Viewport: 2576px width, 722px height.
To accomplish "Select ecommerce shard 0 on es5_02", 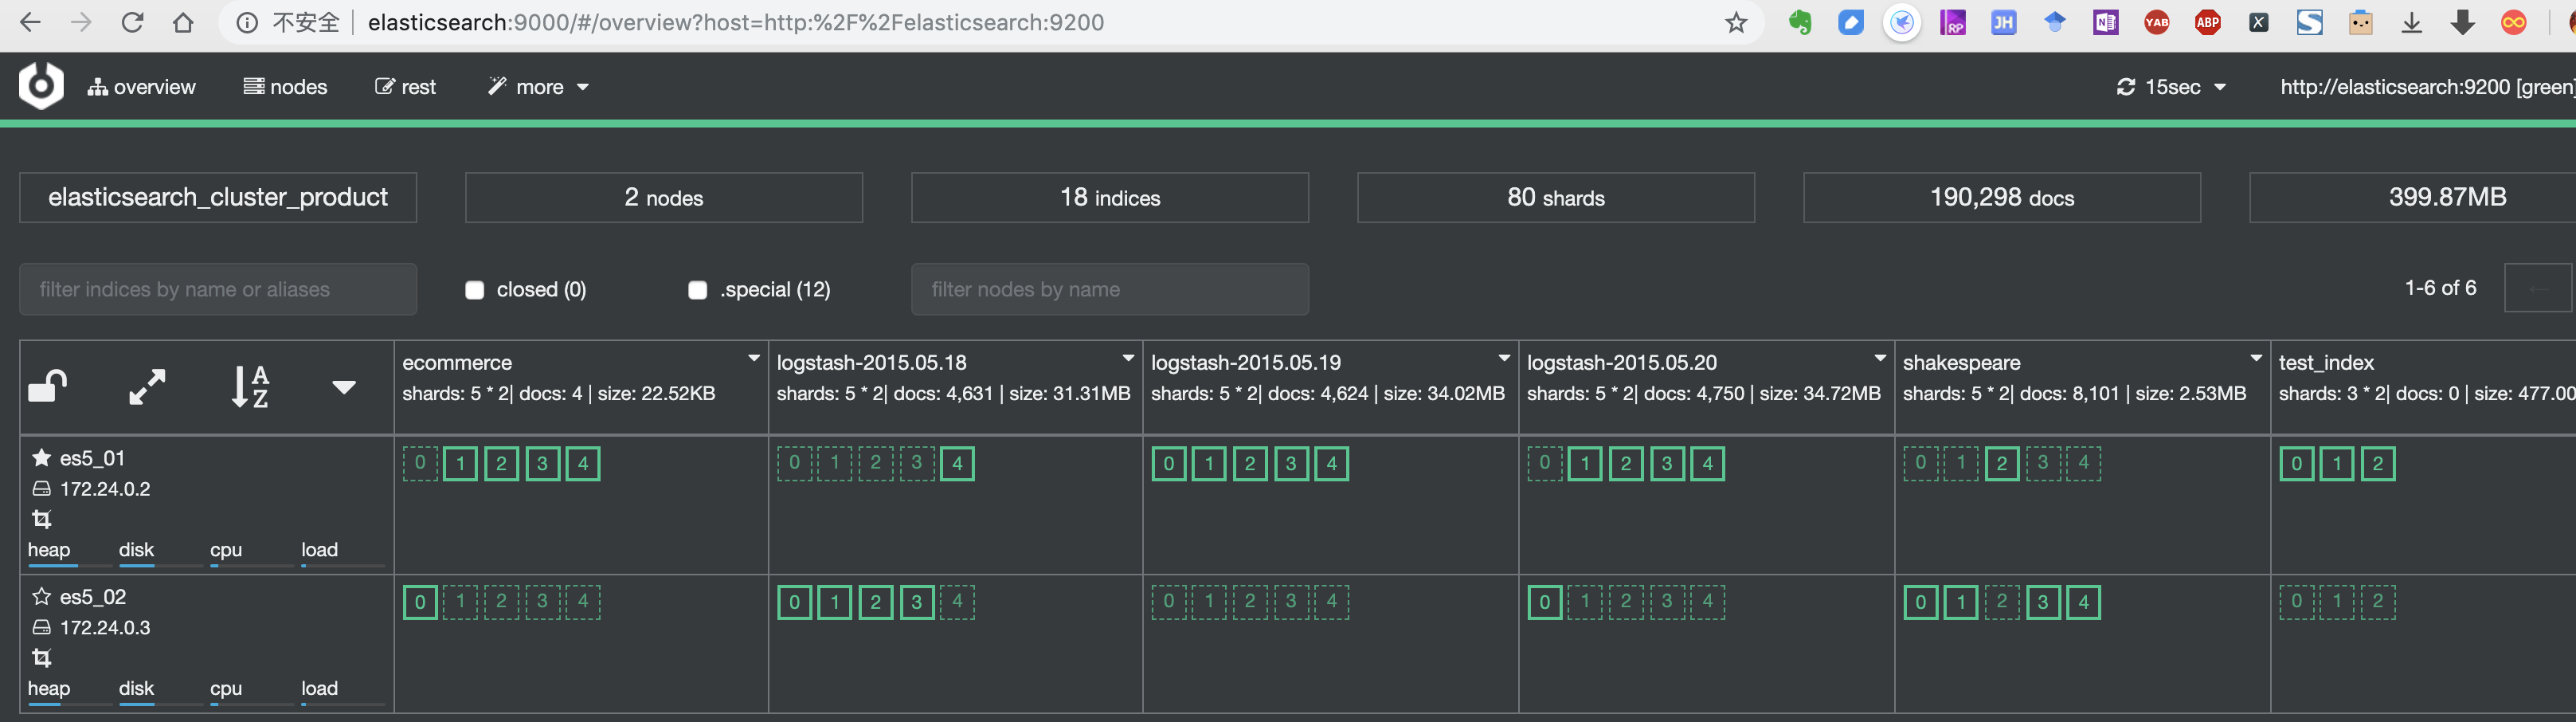I will point(420,602).
